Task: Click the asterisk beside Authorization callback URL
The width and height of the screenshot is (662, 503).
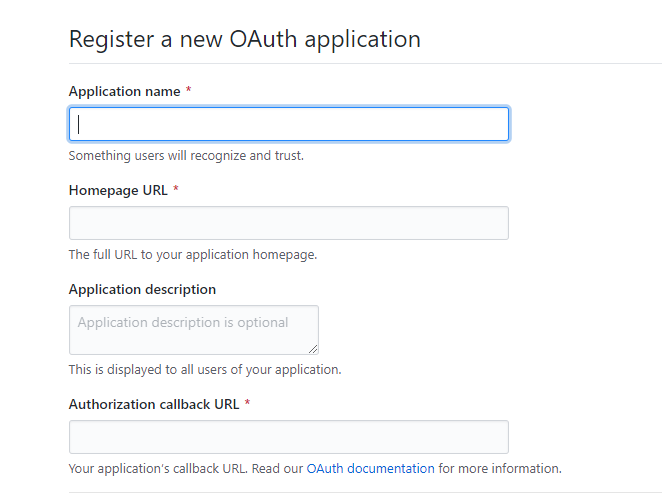Action: (x=247, y=404)
